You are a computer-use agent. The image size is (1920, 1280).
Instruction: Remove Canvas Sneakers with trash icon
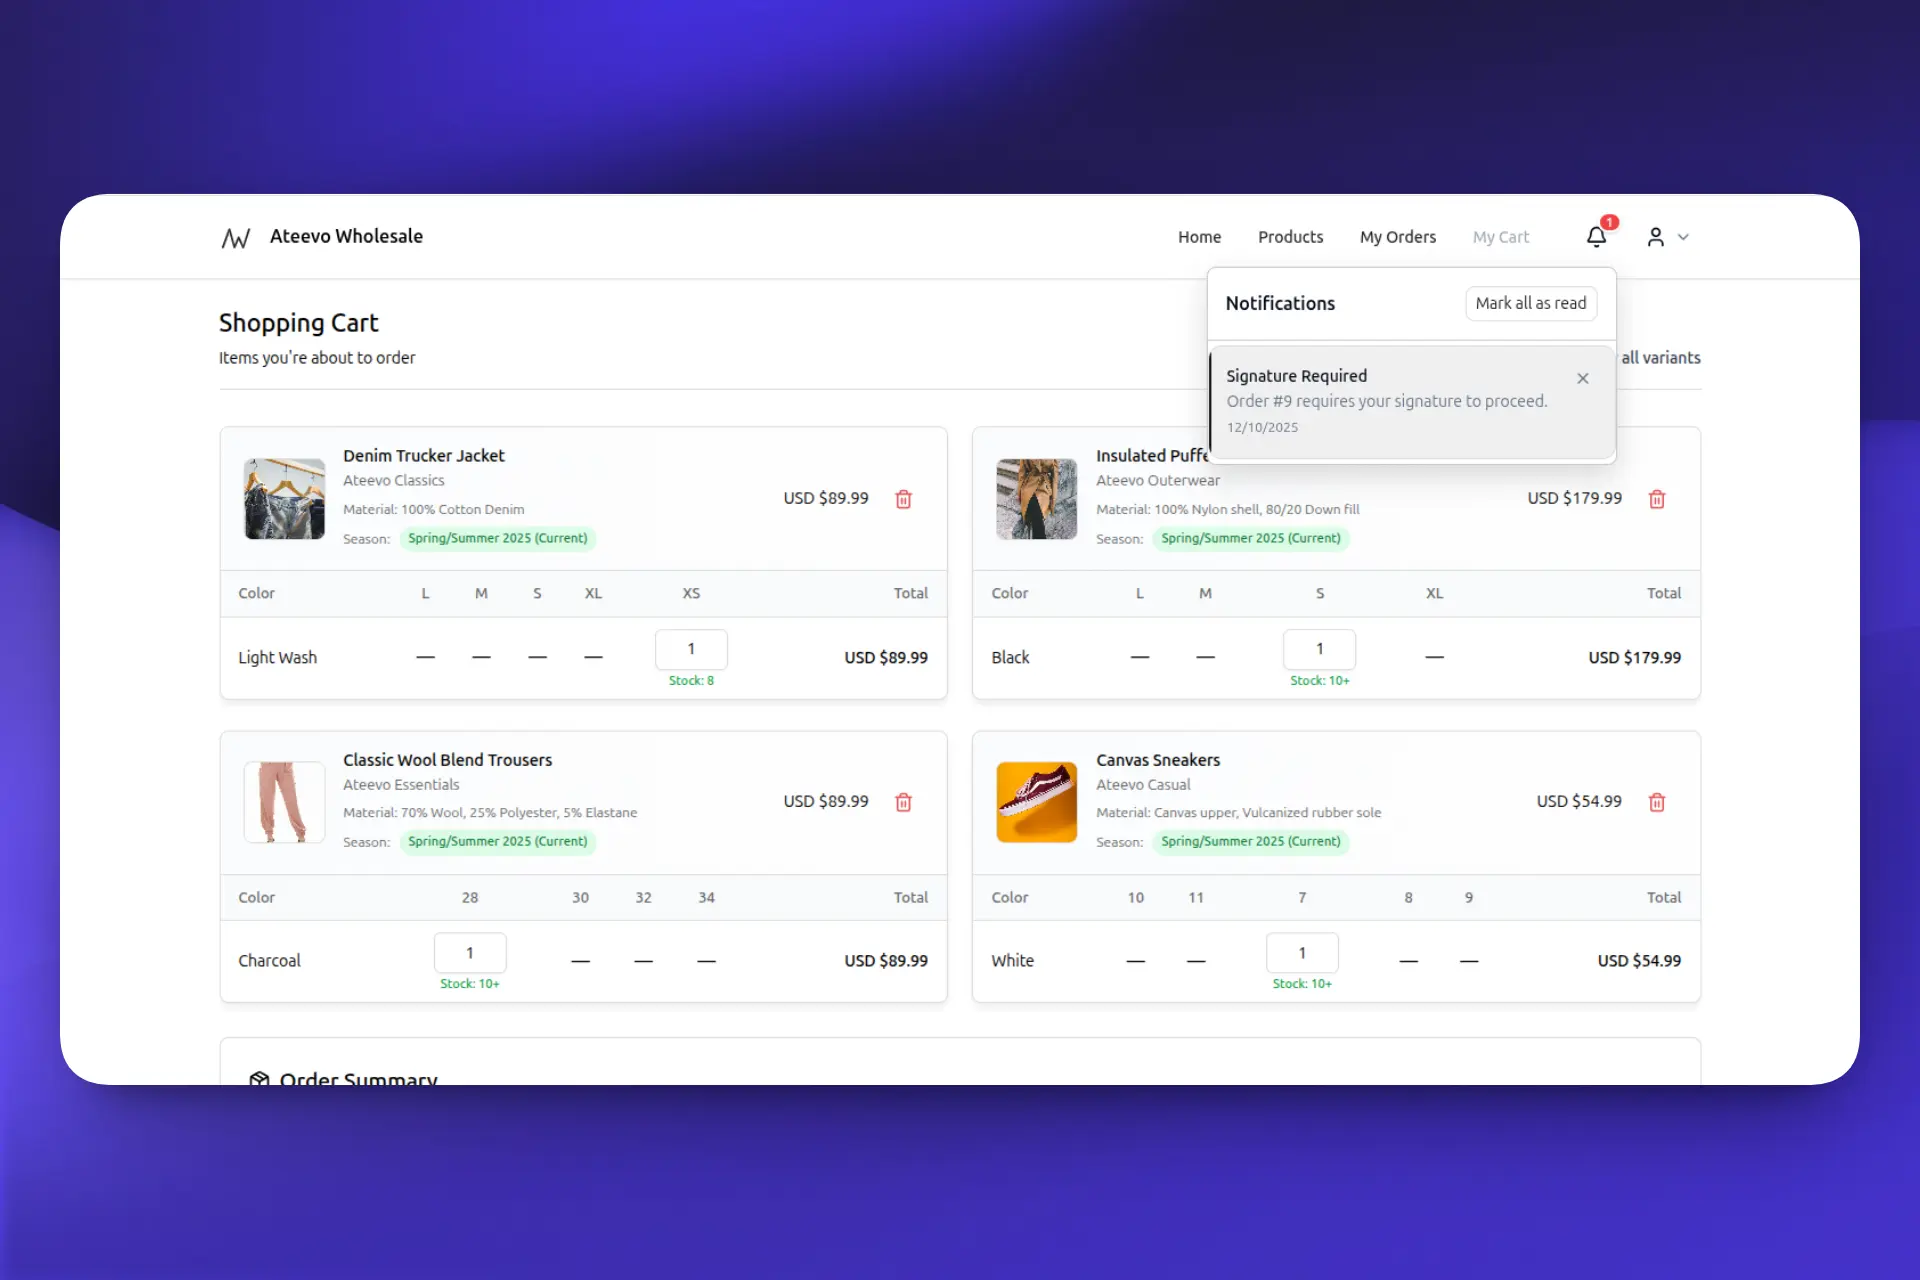[x=1656, y=802]
